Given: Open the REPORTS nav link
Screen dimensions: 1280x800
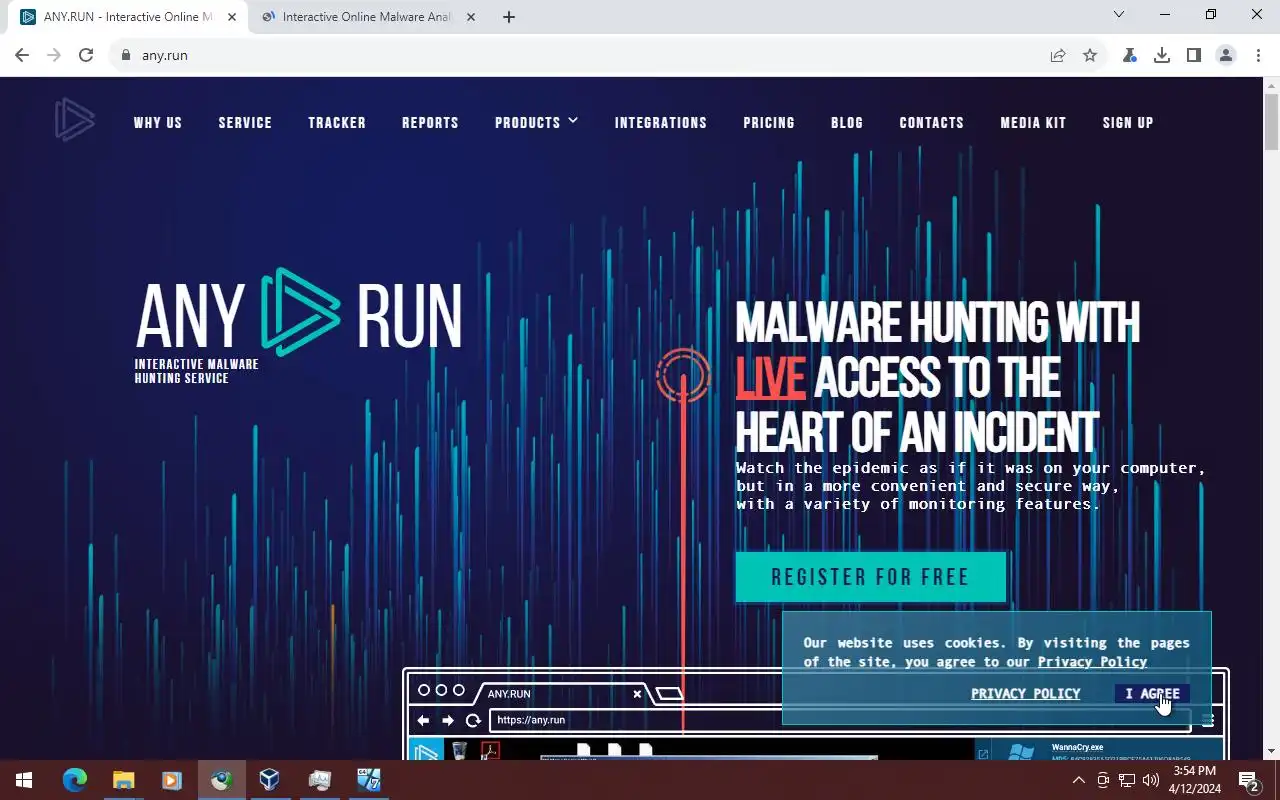Looking at the screenshot, I should click(430, 123).
